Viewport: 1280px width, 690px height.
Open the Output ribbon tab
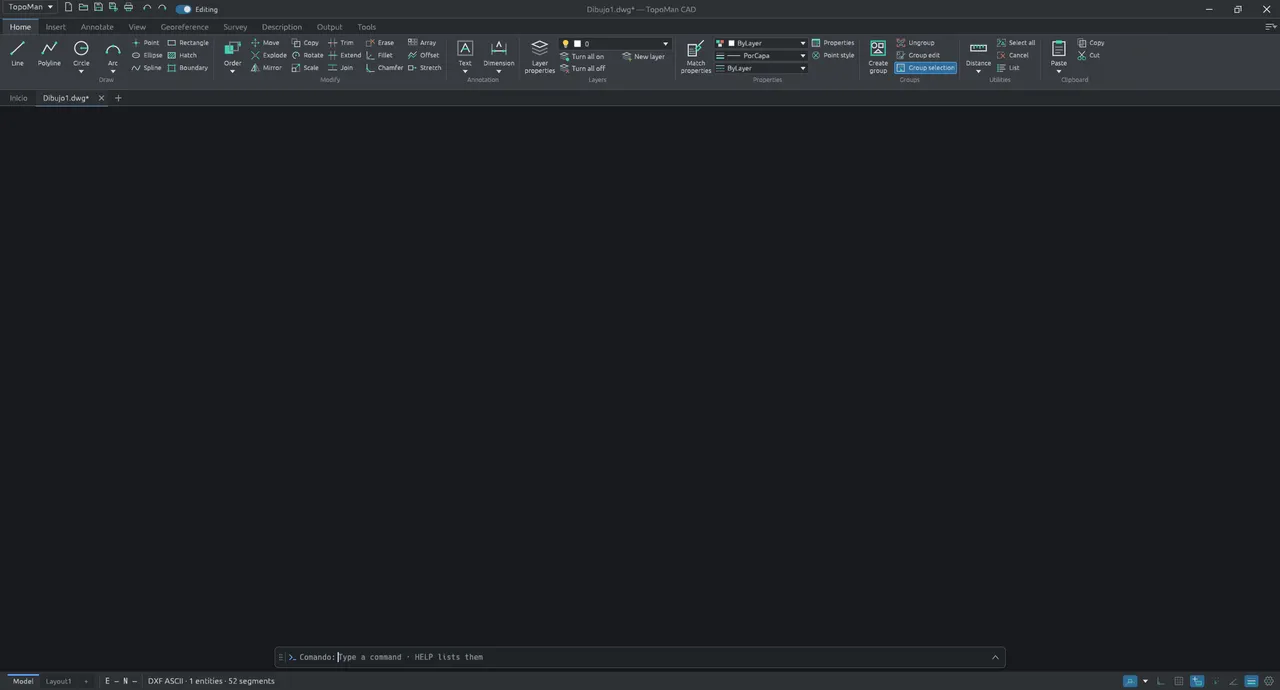[329, 27]
